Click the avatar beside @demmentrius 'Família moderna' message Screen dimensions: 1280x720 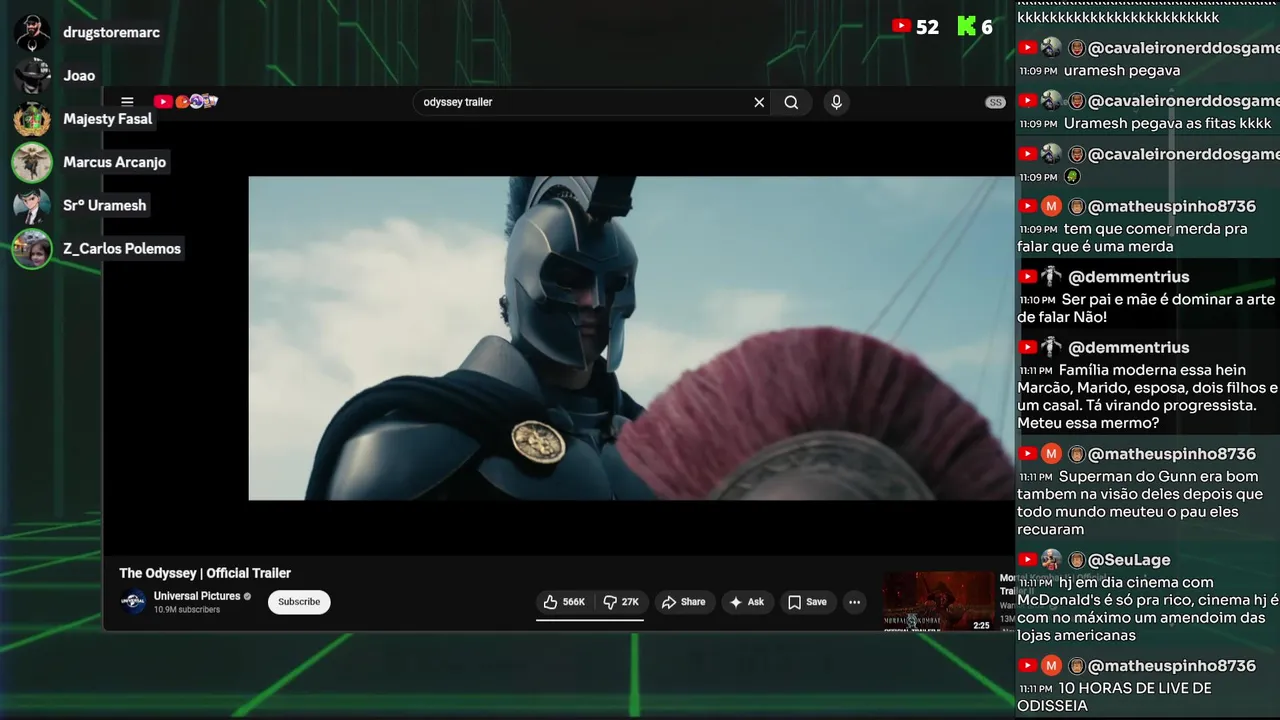click(x=1051, y=347)
